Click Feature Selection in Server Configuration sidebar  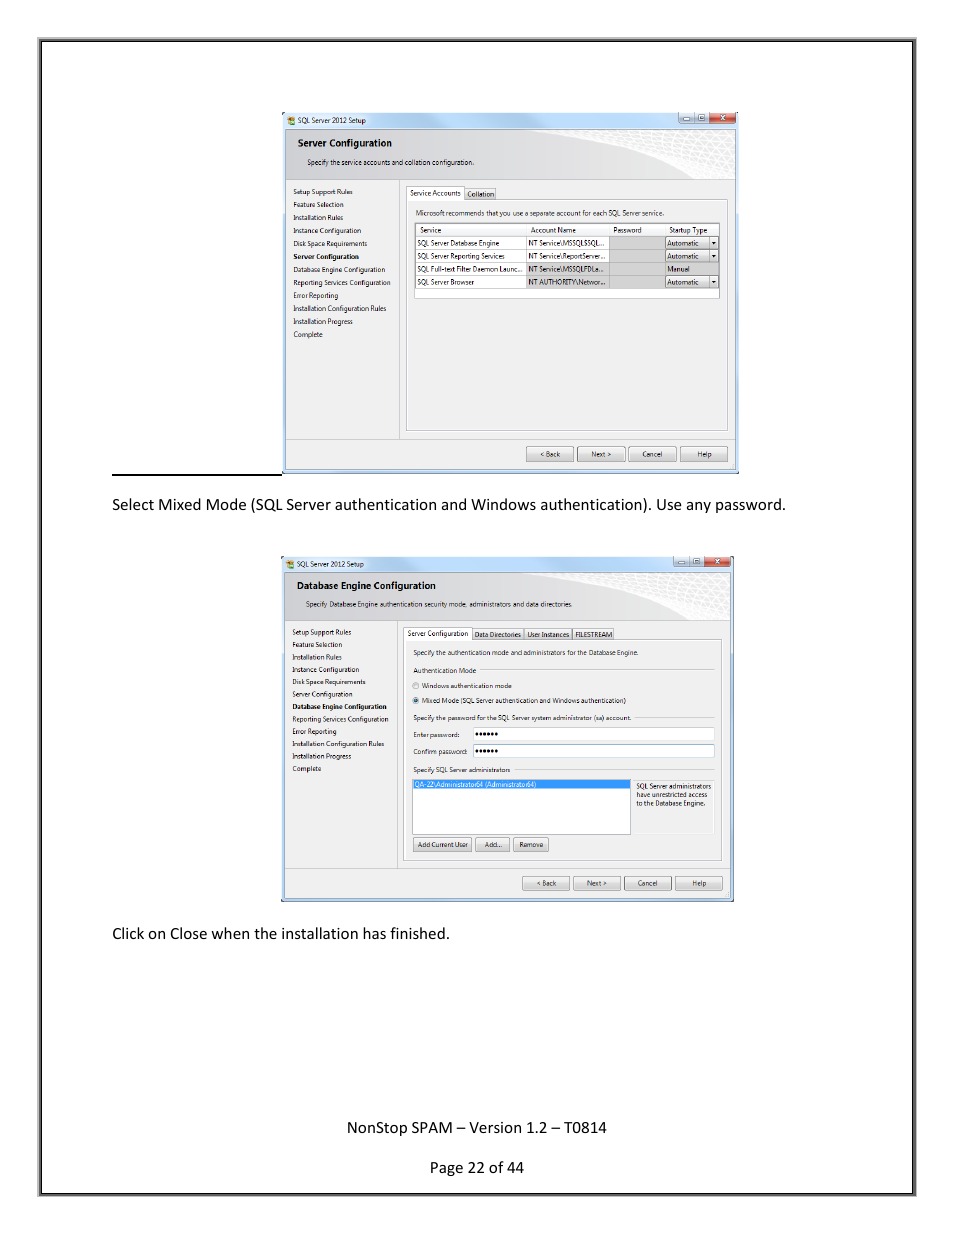pyautogui.click(x=318, y=205)
